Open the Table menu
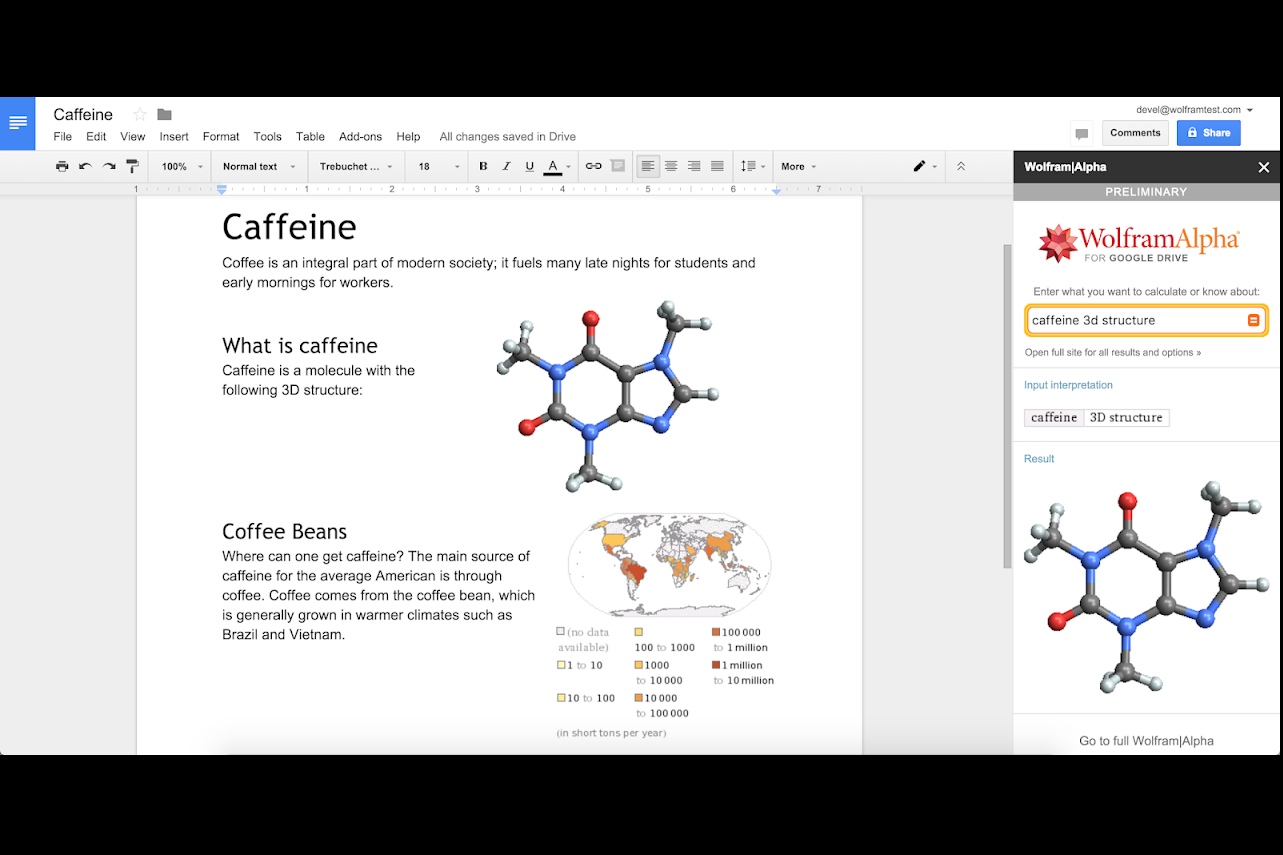The image size is (1283, 855). (310, 137)
